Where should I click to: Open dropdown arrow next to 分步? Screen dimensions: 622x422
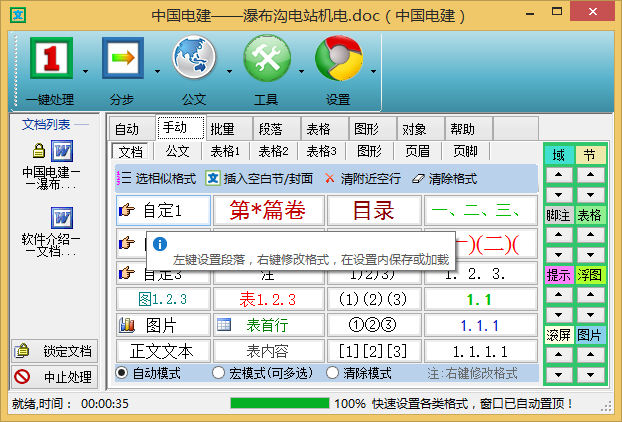(x=157, y=72)
